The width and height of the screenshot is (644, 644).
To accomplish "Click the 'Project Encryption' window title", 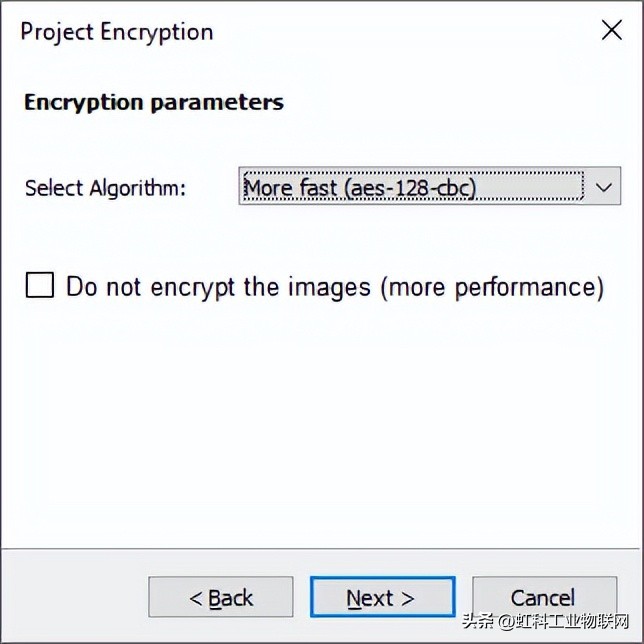I will [x=116, y=31].
